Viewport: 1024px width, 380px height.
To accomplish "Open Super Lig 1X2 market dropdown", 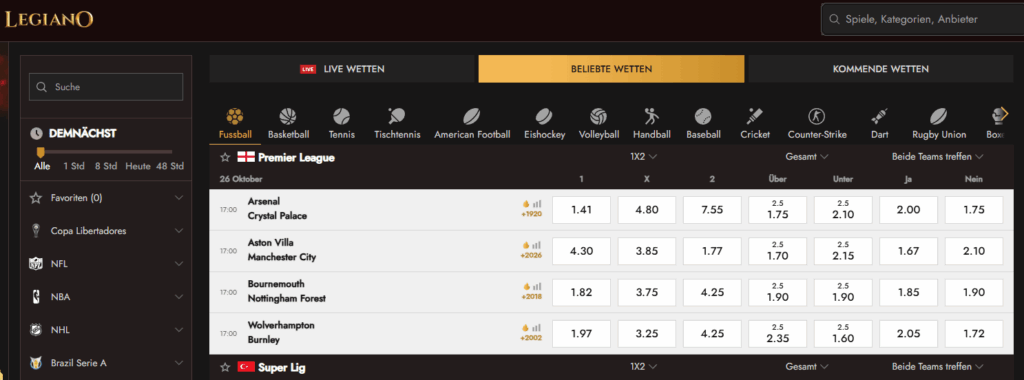I will [x=643, y=367].
